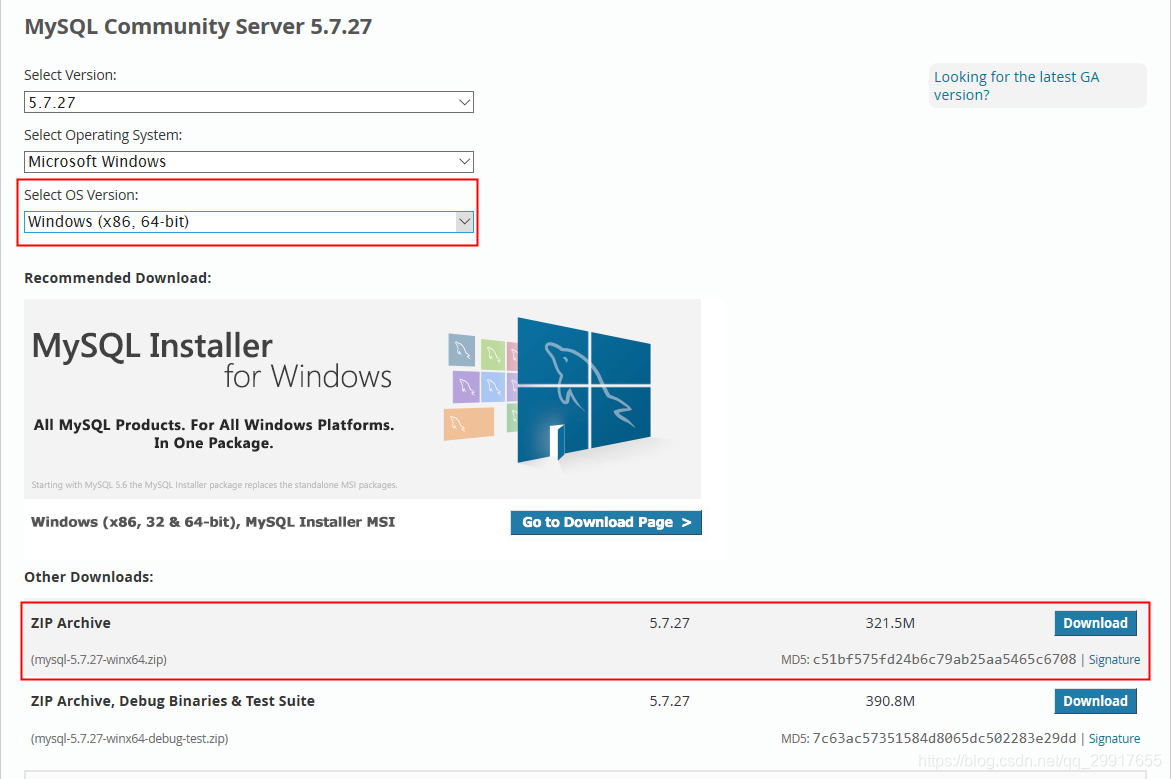Open Signature link for the debug-test zip
The image size is (1171, 779).
[1114, 739]
